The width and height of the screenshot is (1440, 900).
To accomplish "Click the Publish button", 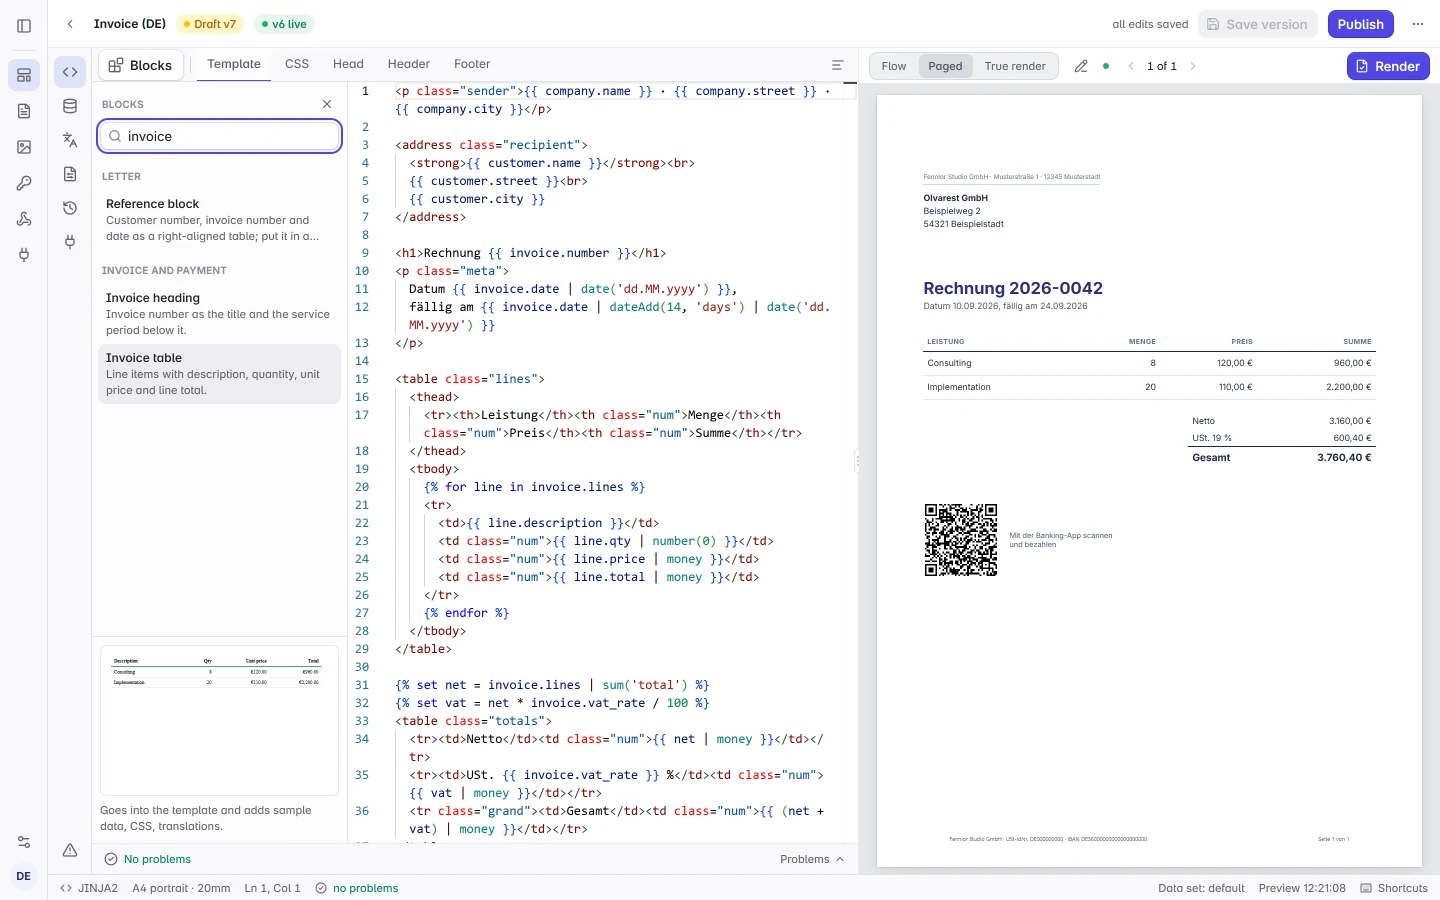I will click(1361, 24).
